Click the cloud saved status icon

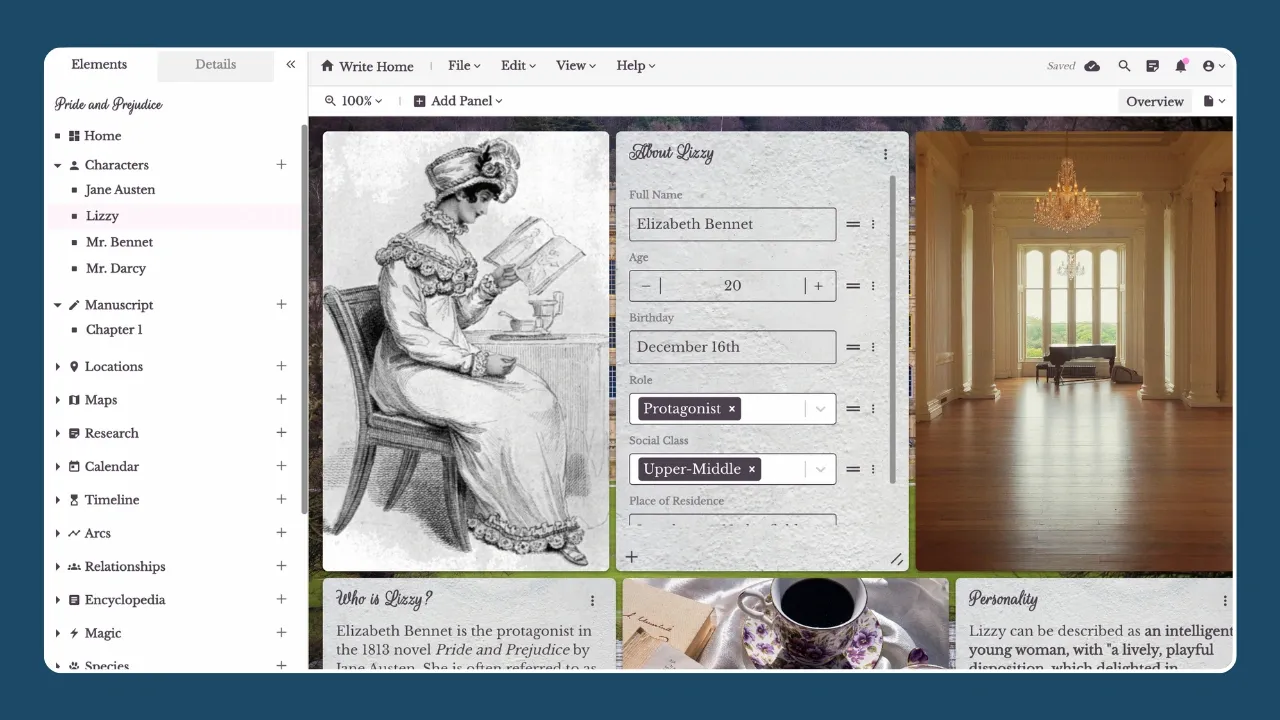click(x=1092, y=65)
